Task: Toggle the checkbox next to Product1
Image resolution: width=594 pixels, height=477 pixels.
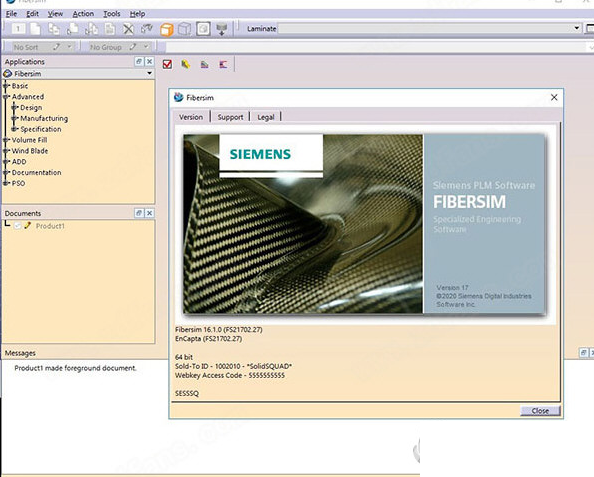Action: click(17, 226)
